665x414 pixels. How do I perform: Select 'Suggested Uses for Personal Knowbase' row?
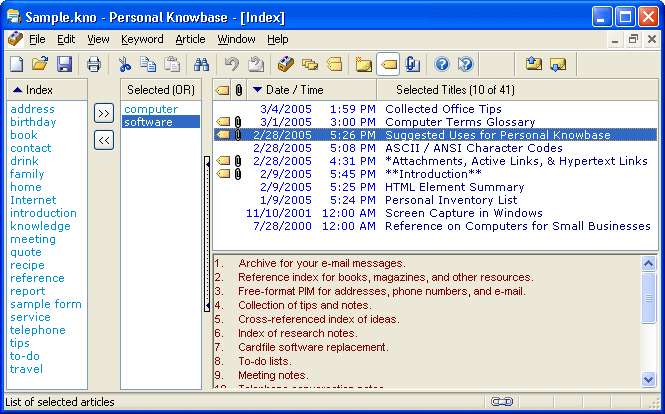(436, 135)
